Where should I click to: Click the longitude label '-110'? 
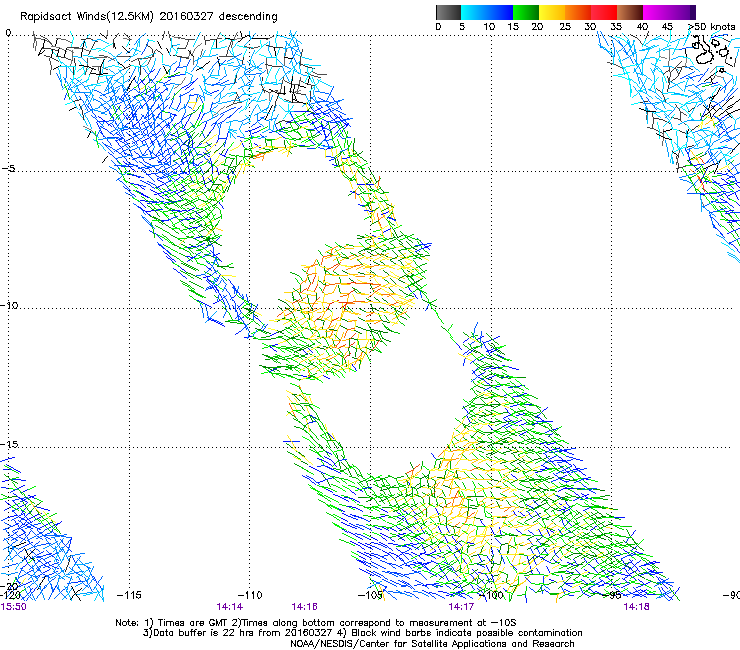[x=250, y=595]
